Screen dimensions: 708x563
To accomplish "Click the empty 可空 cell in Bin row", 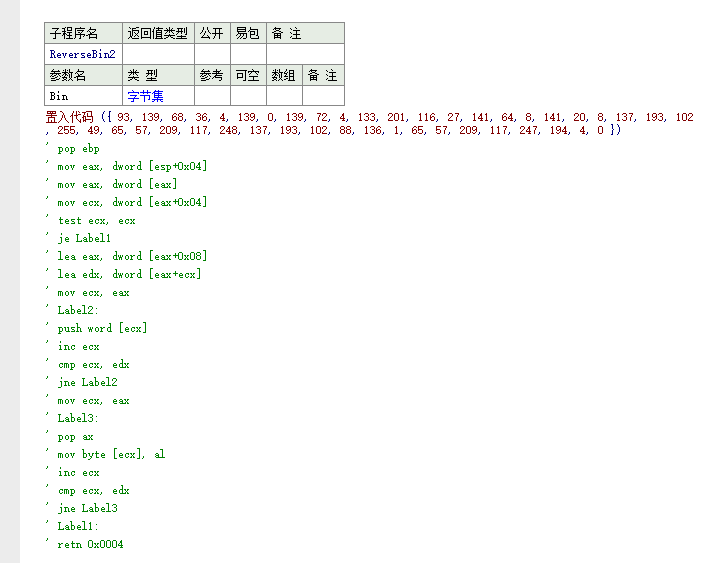I will (x=248, y=96).
